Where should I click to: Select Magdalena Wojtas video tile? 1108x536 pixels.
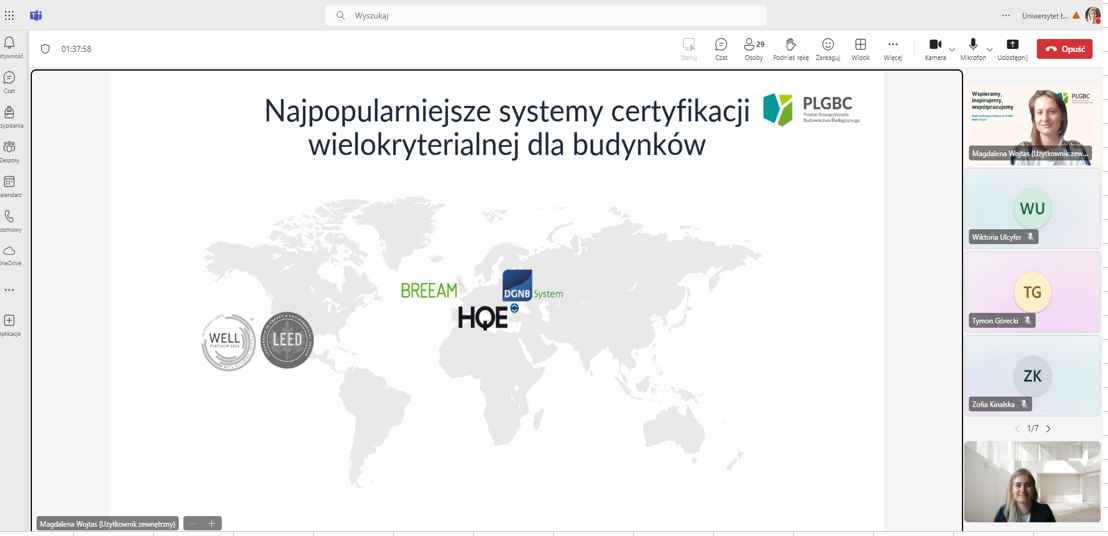(x=1032, y=124)
